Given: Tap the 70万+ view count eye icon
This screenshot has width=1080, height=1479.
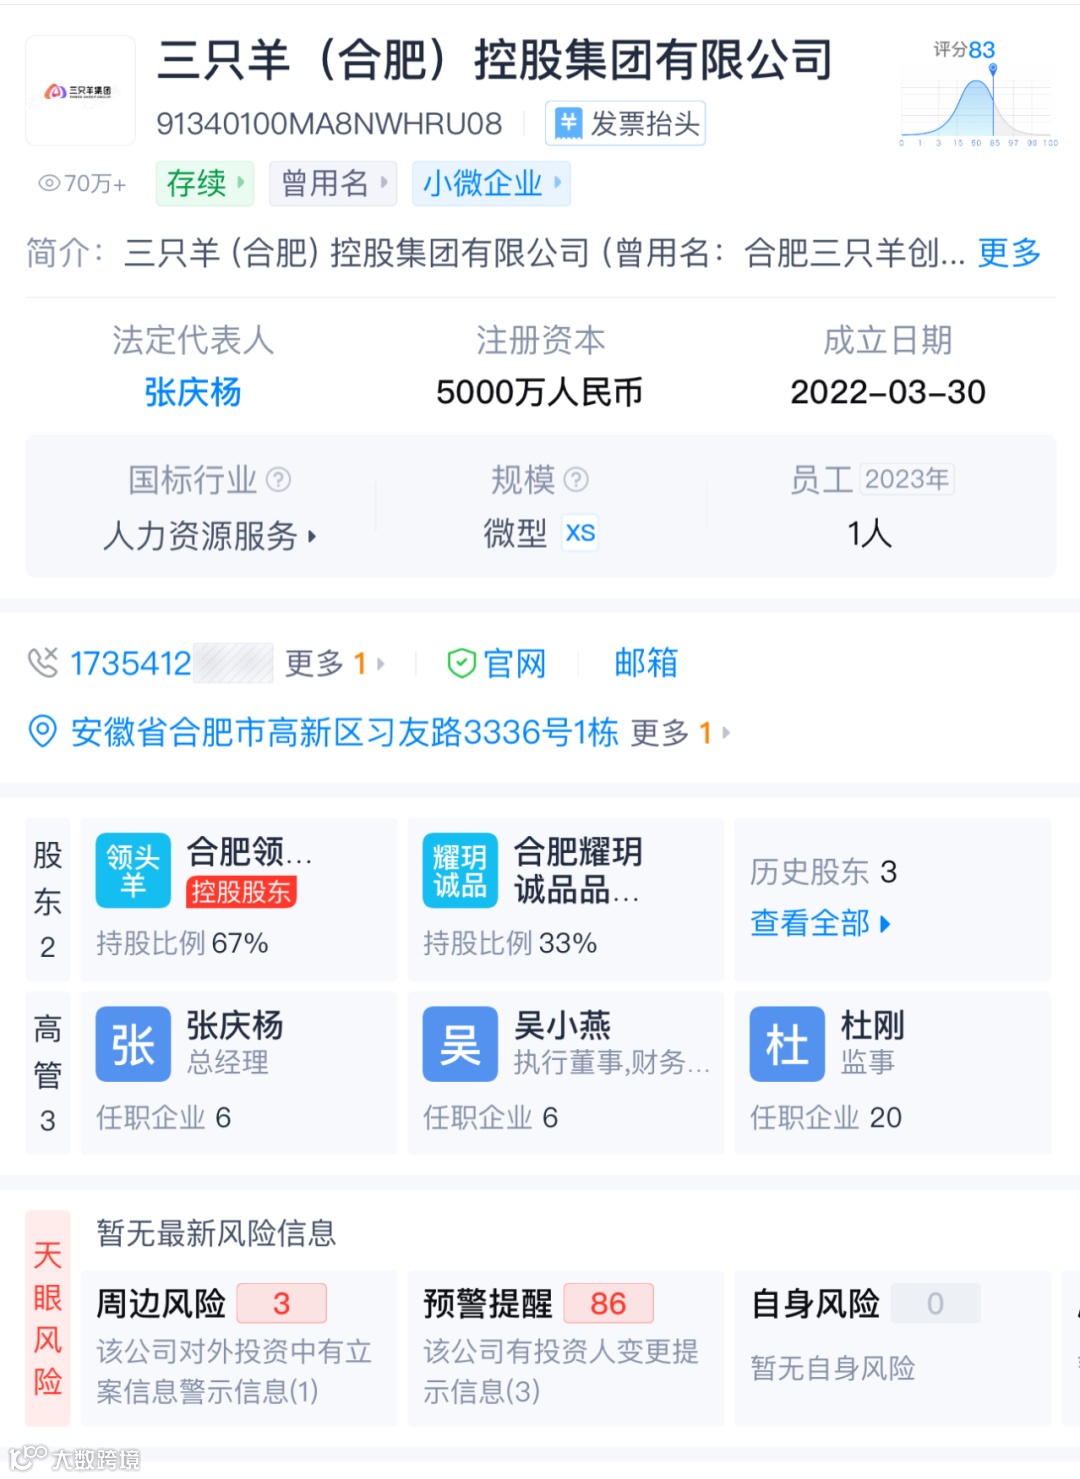Looking at the screenshot, I should 49,184.
